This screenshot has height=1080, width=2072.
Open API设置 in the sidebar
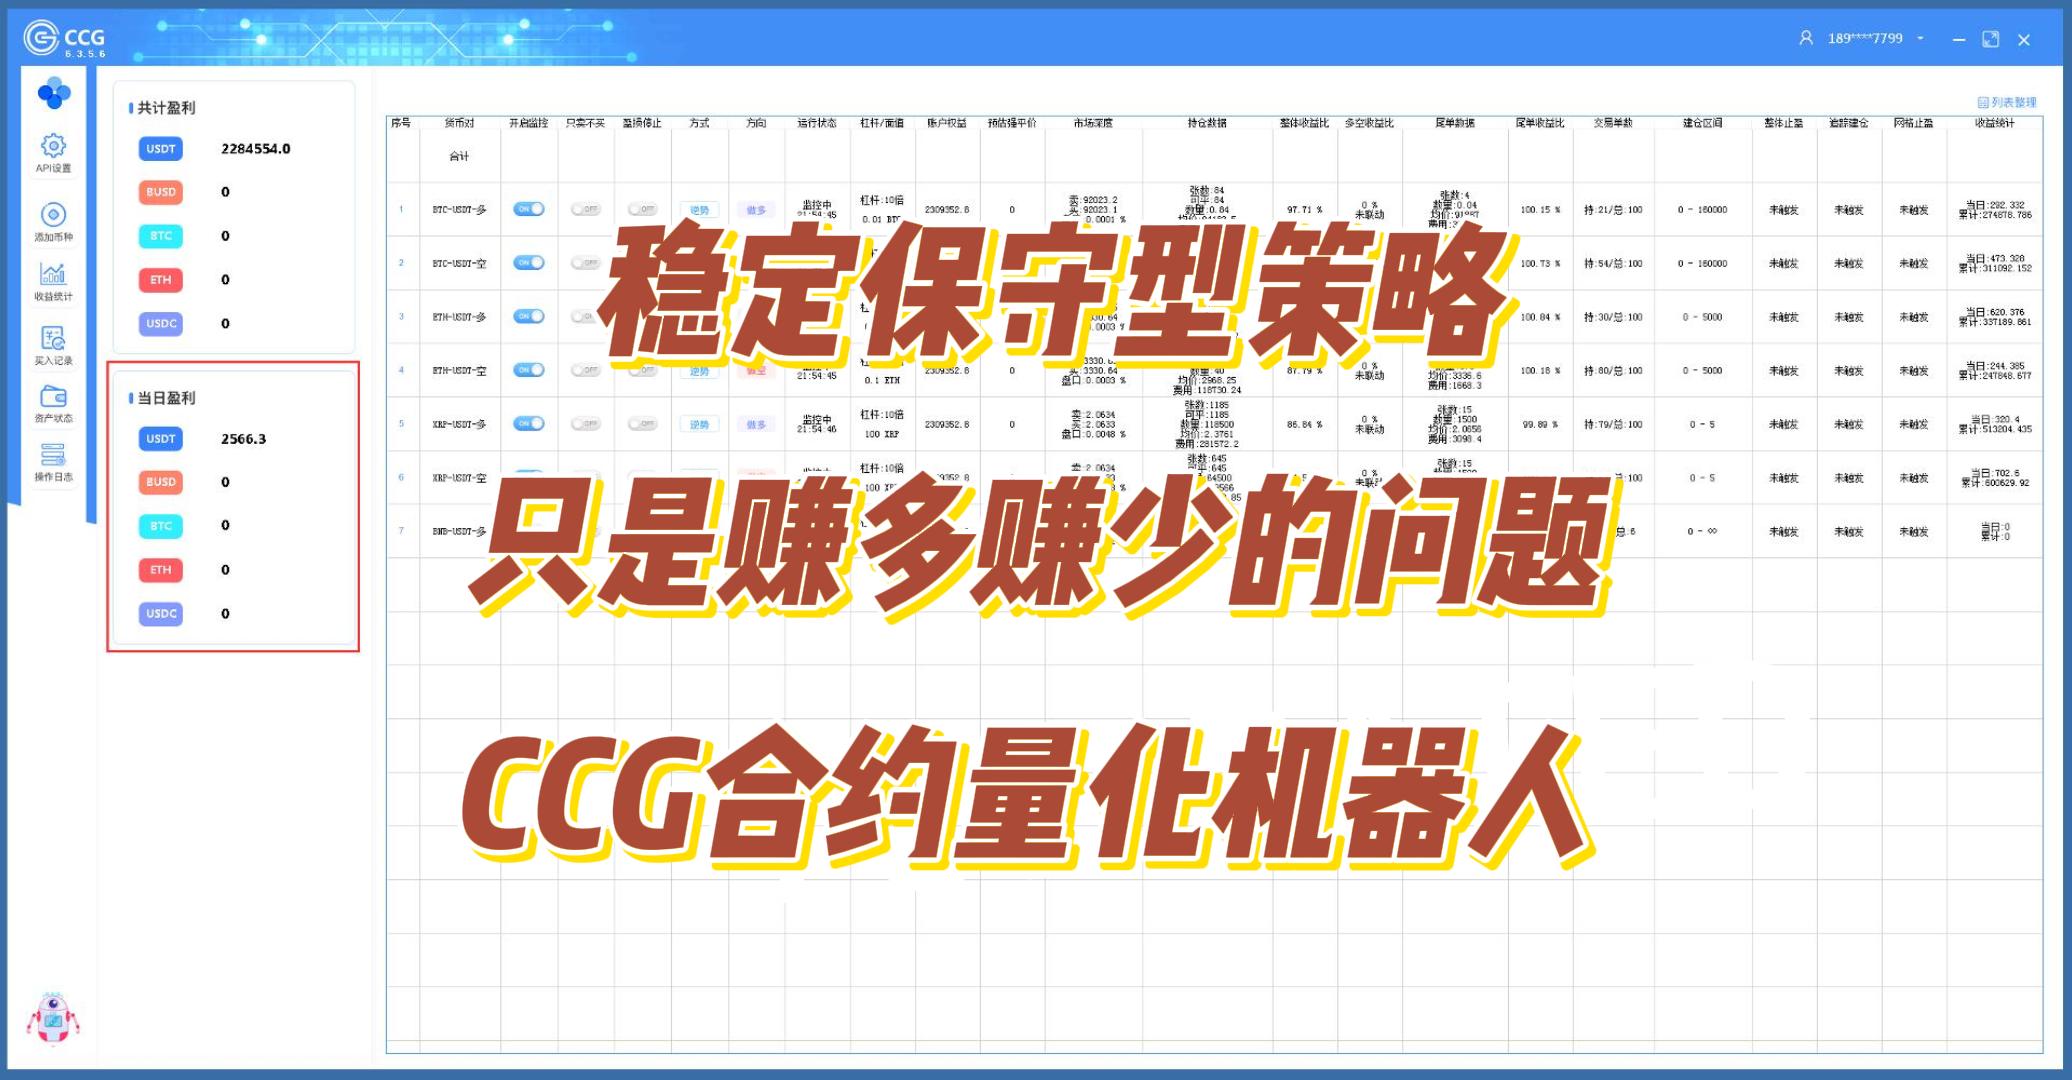pyautogui.click(x=53, y=151)
